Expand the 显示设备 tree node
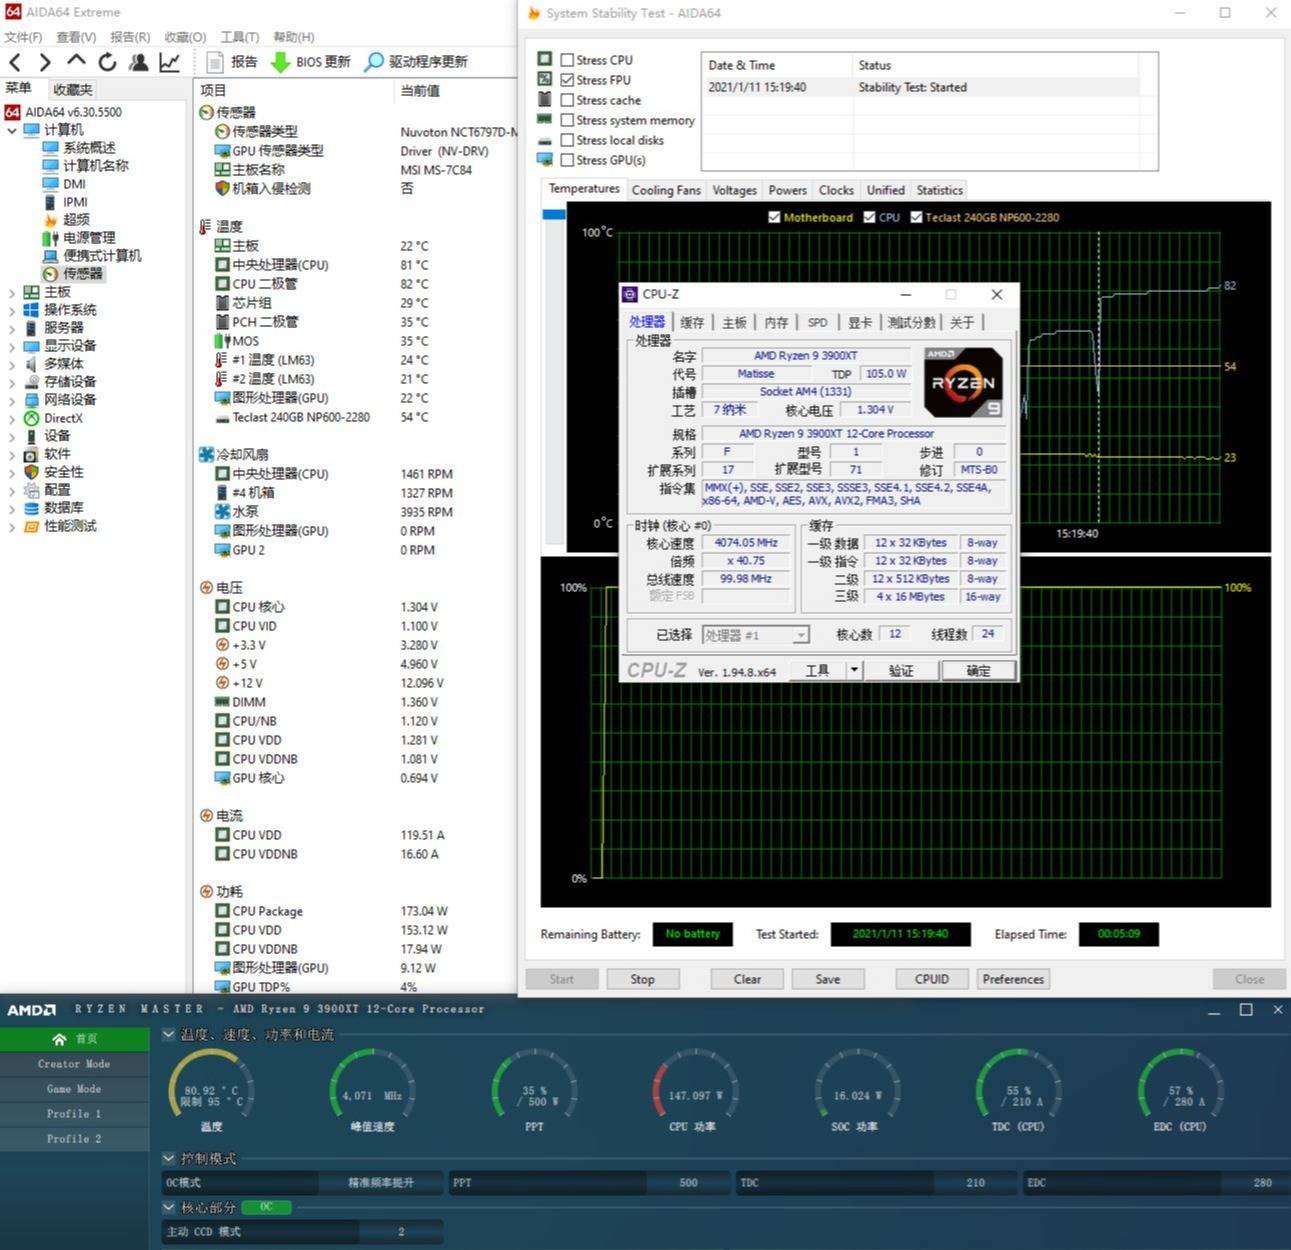Screen dimensions: 1291x1250 click(12, 346)
